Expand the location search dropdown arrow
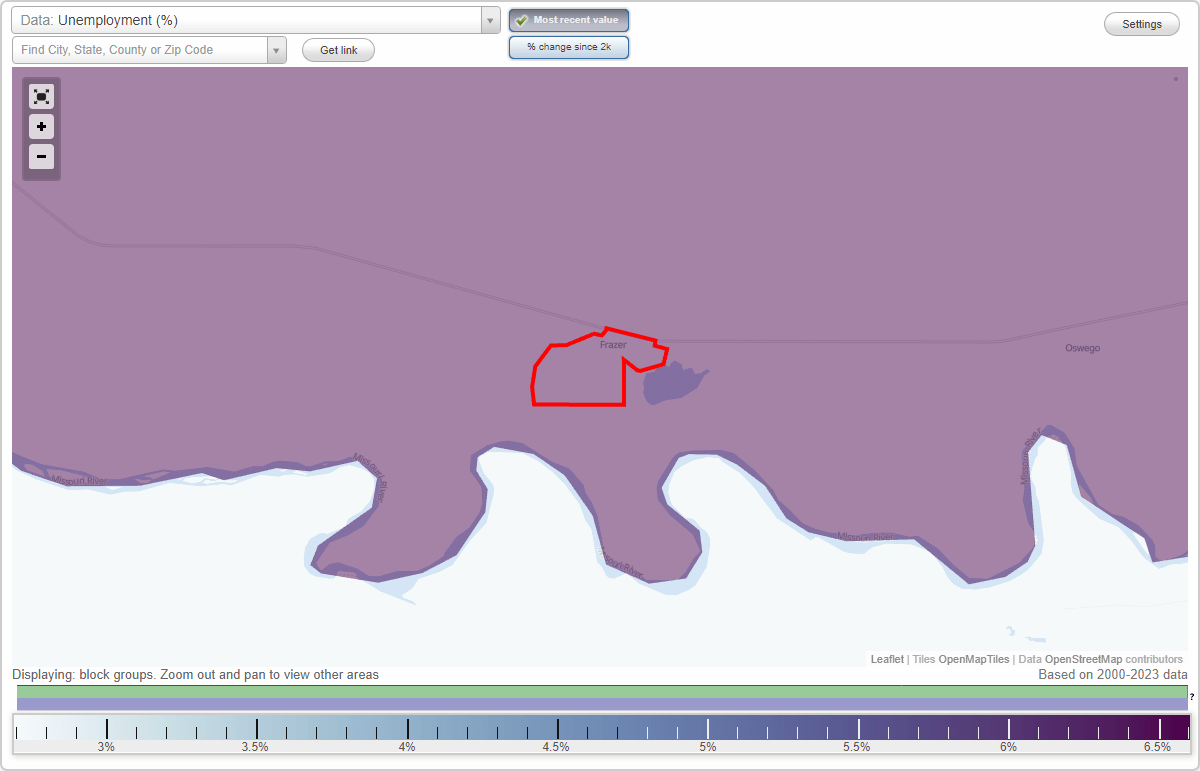 pyautogui.click(x=276, y=50)
